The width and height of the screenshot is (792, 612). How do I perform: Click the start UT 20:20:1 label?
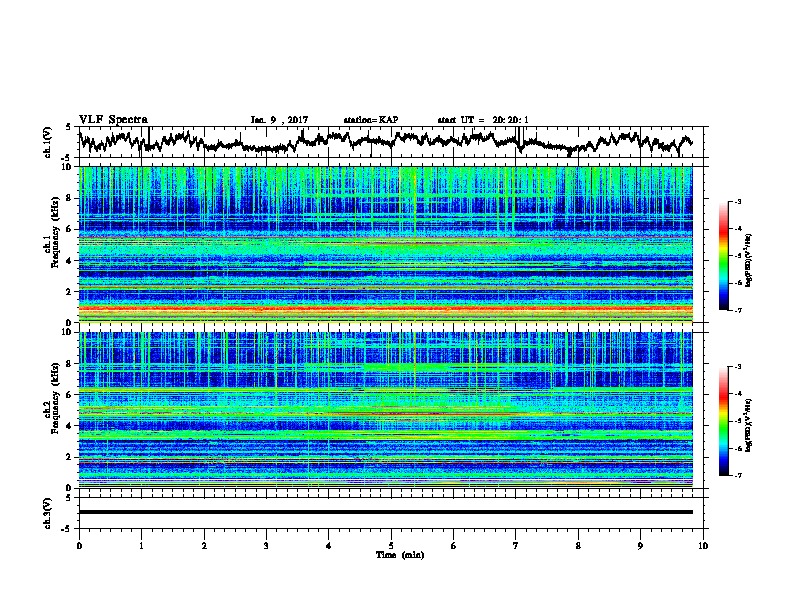[483, 120]
